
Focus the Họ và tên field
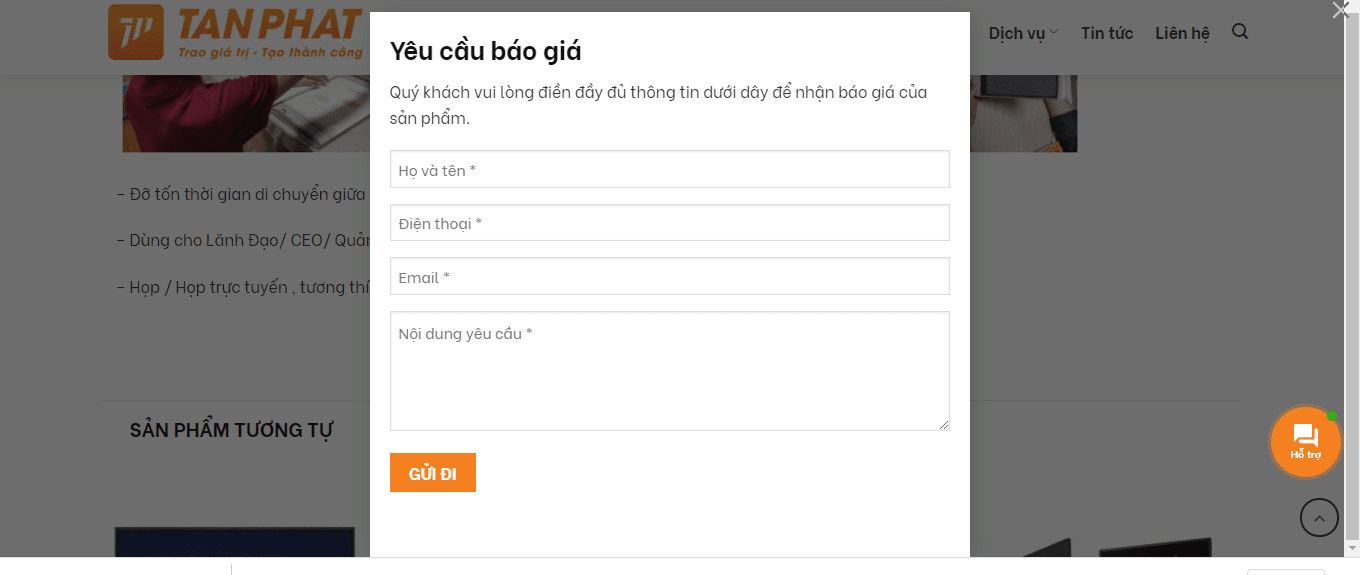click(669, 170)
